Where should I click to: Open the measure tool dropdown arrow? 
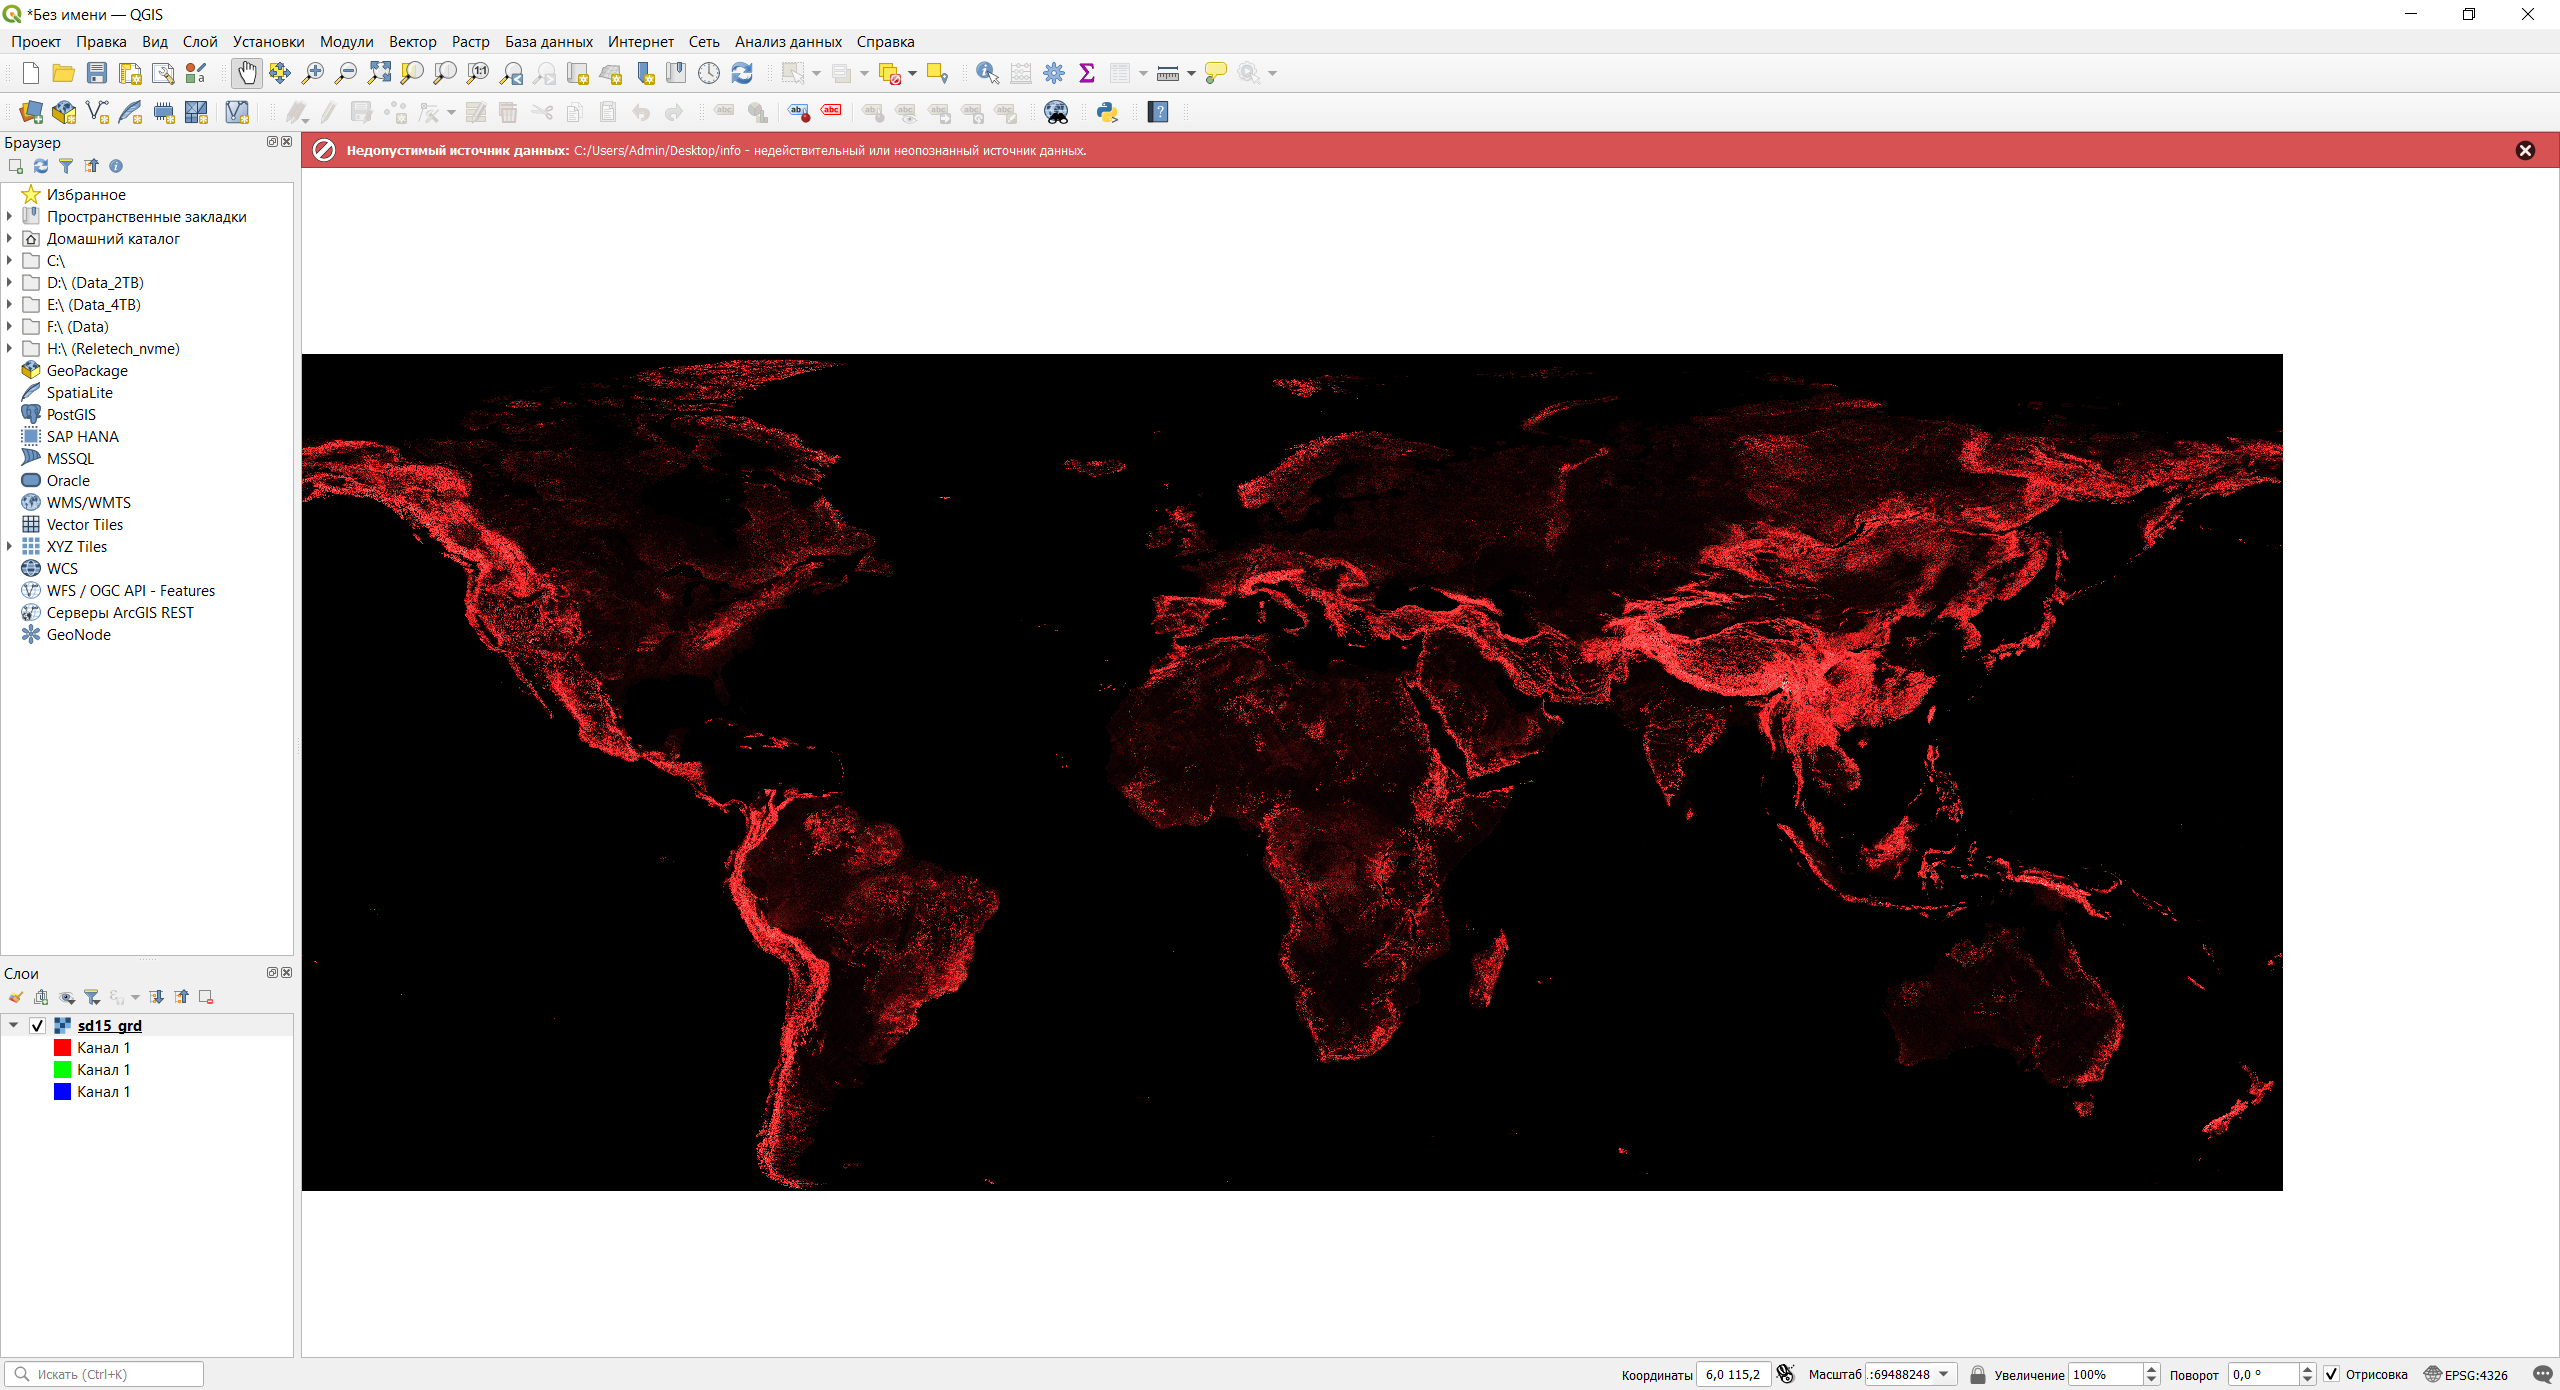click(1191, 73)
